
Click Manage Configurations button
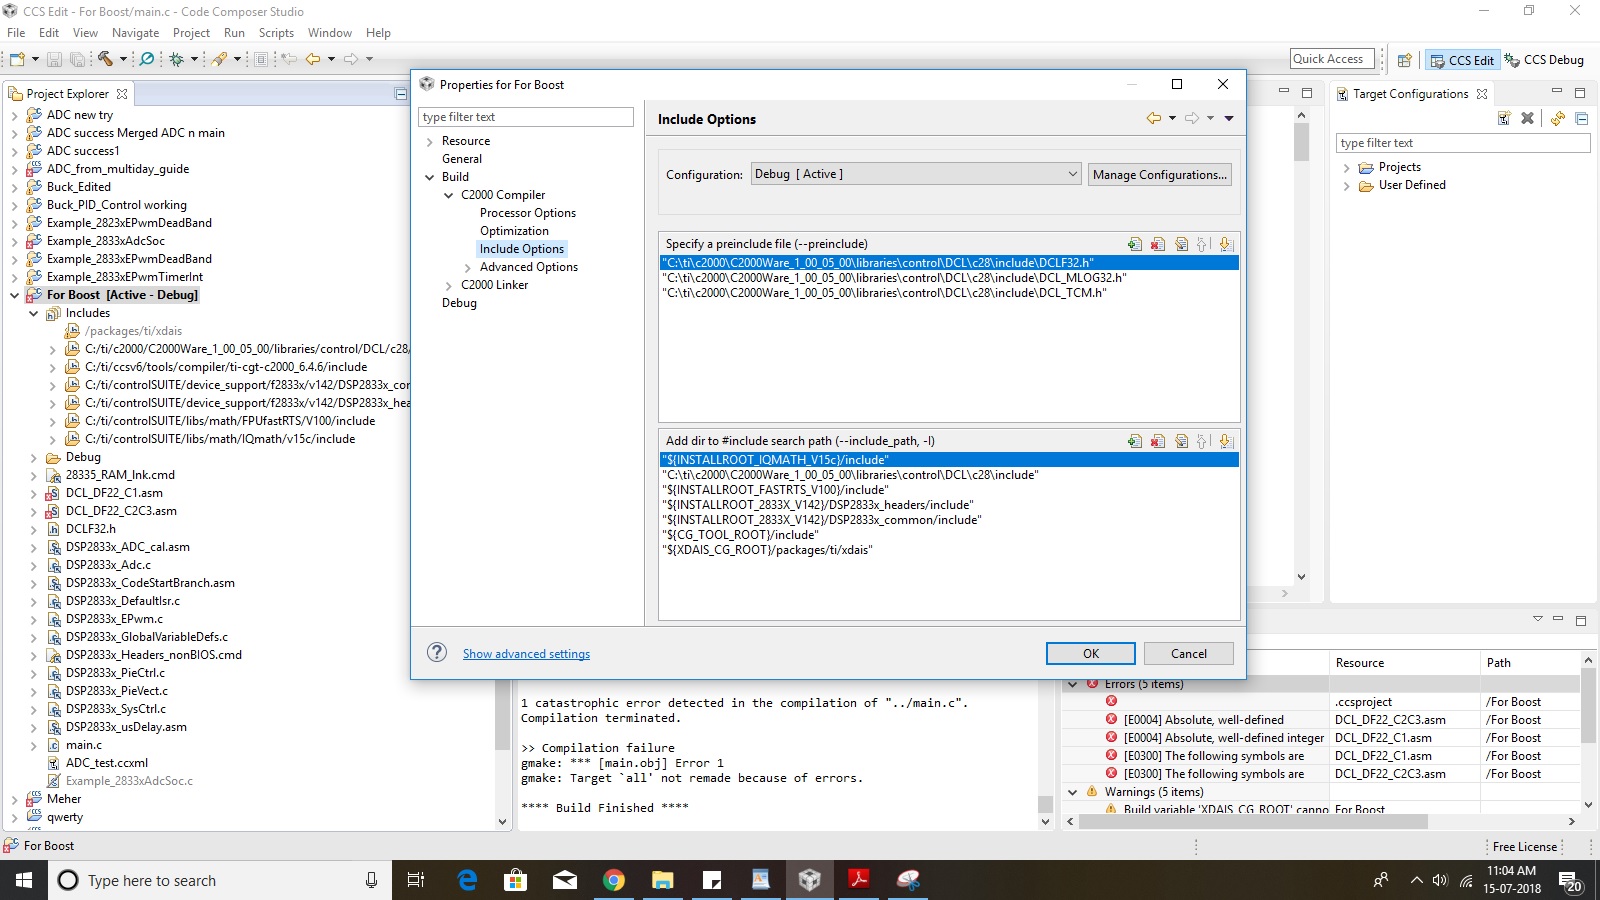click(x=1159, y=174)
